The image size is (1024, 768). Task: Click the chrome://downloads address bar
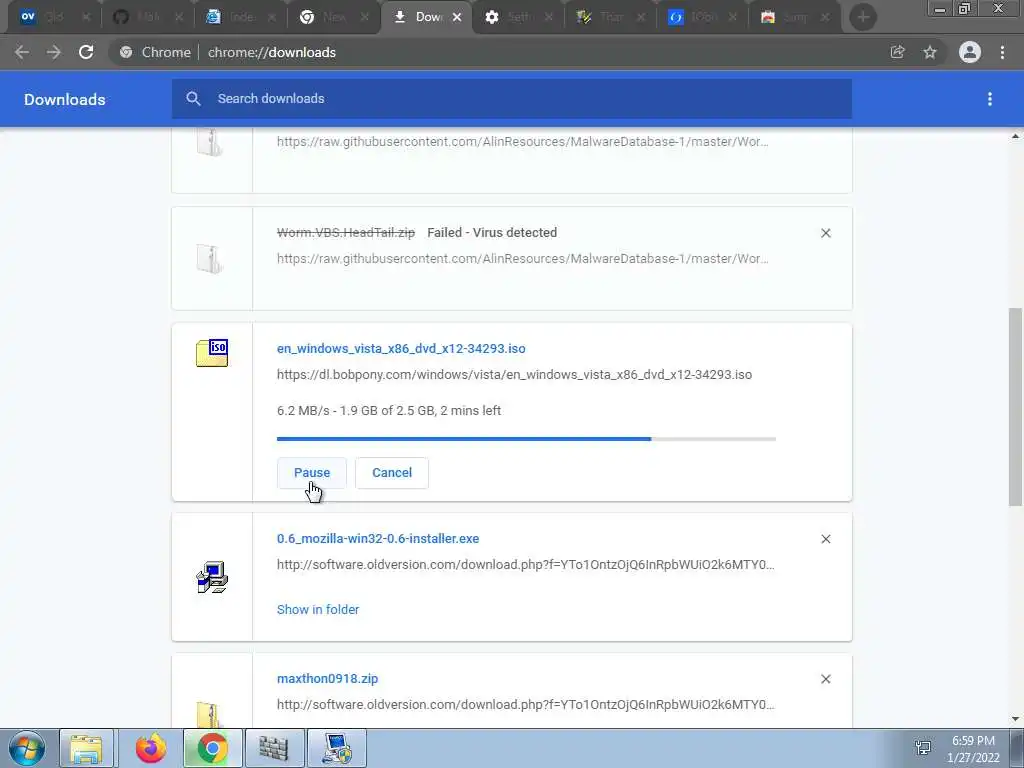(x=272, y=52)
